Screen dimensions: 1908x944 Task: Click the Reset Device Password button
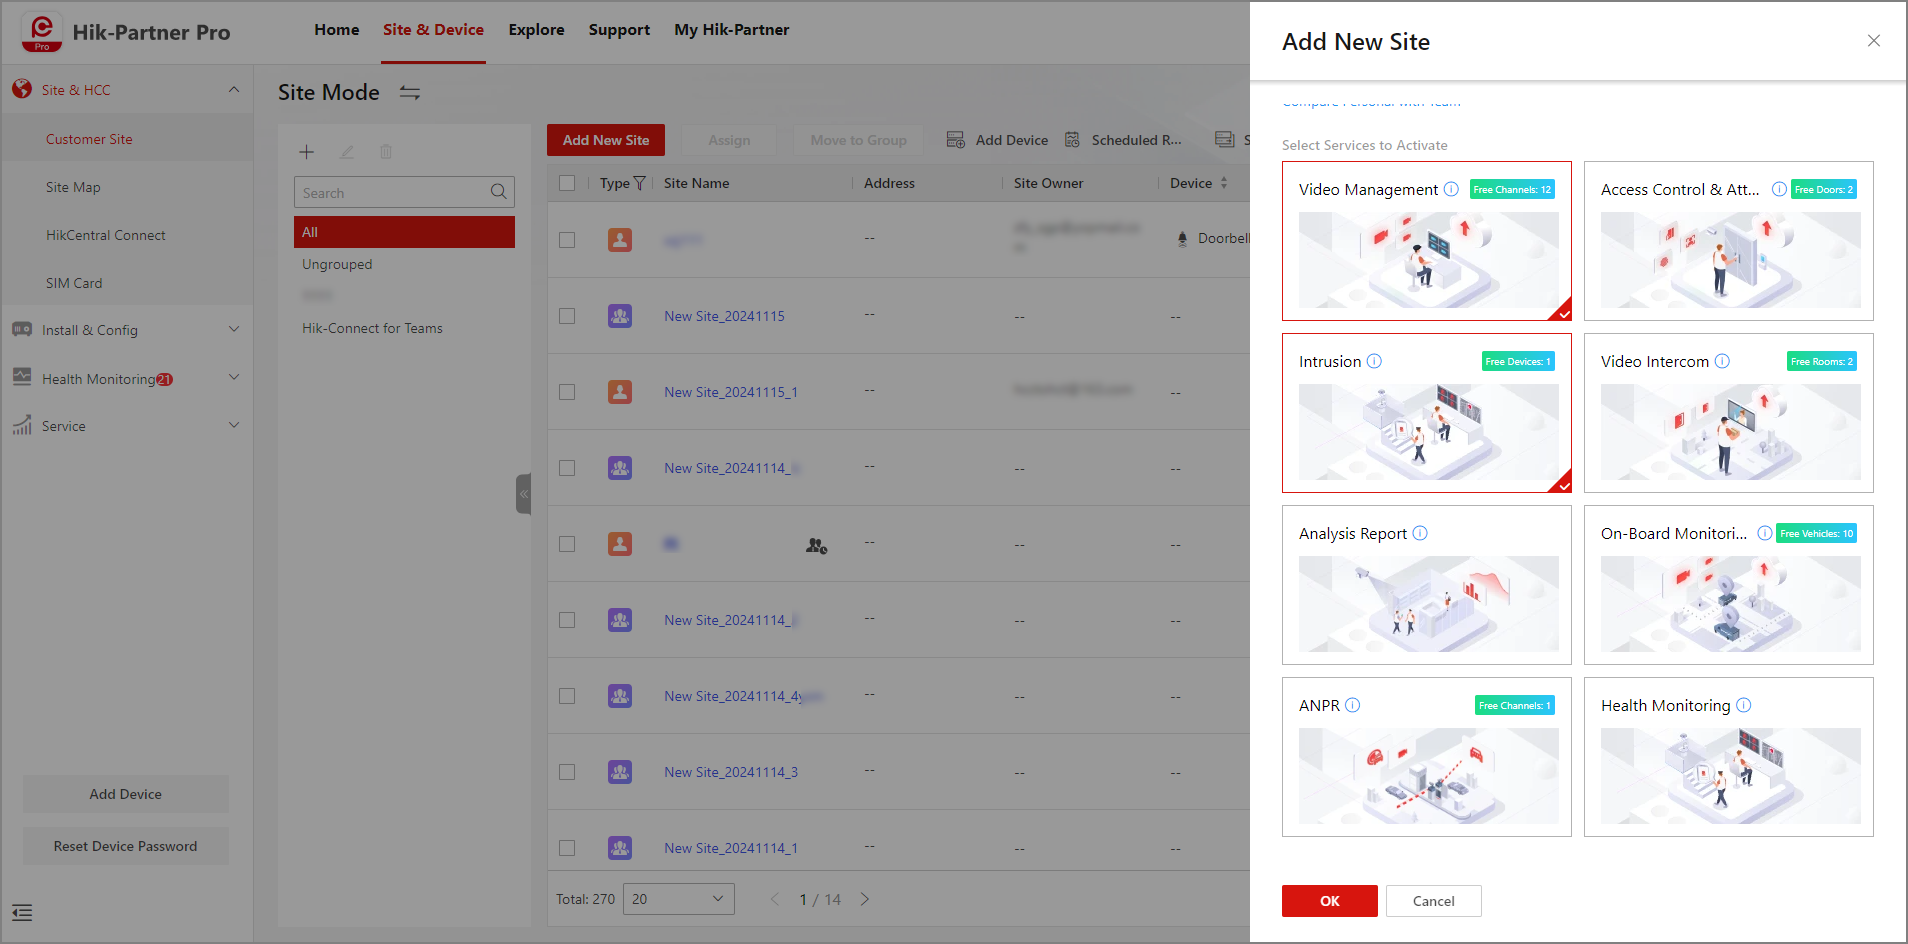pyautogui.click(x=126, y=846)
